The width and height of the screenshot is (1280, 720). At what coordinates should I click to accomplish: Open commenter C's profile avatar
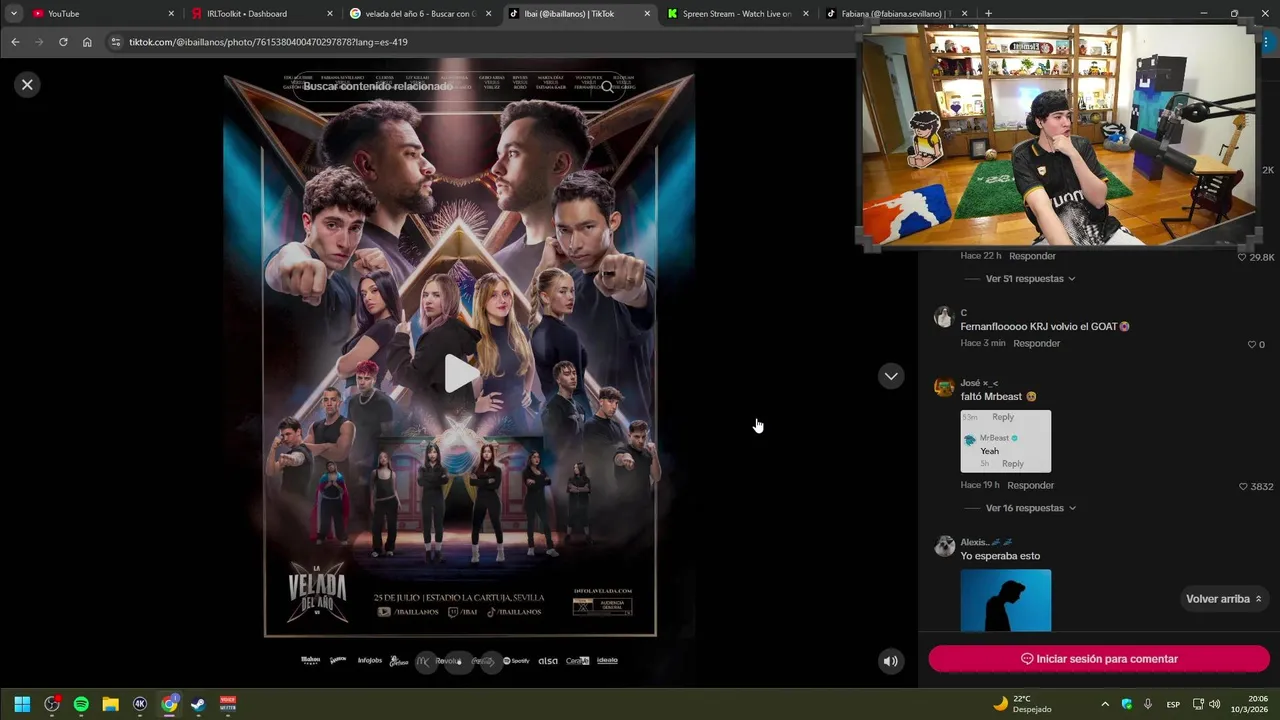point(944,317)
